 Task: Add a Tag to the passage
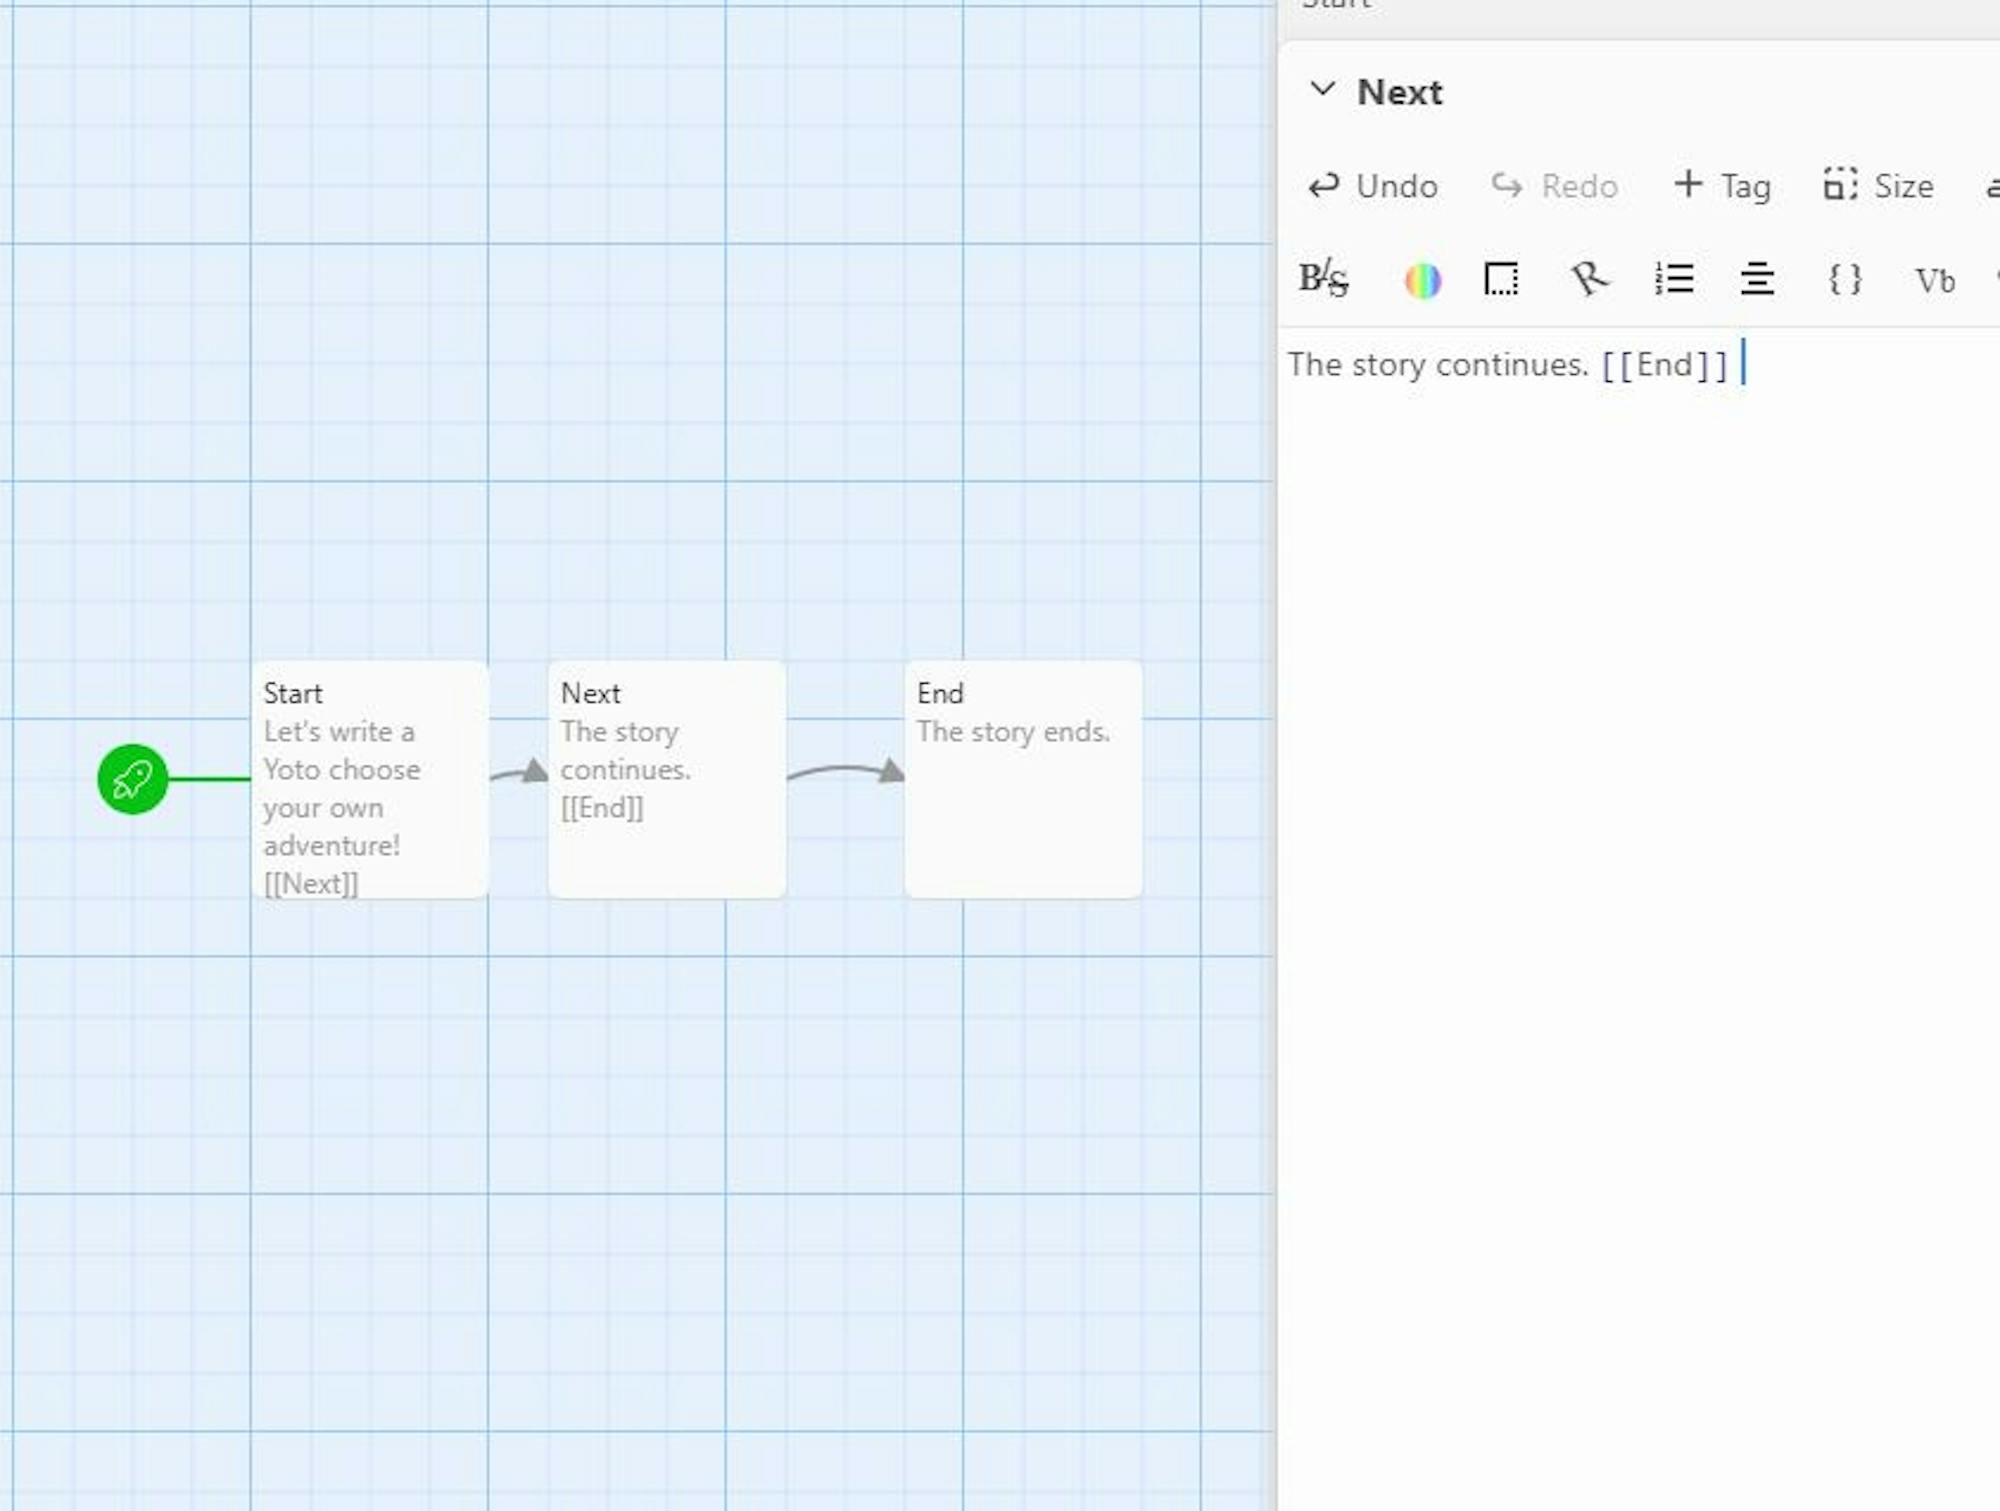pyautogui.click(x=1722, y=186)
